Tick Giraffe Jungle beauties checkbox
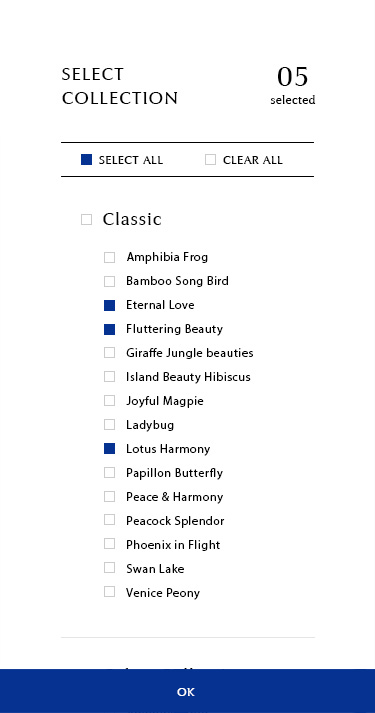Screen dimensions: 375x713 click(x=110, y=353)
